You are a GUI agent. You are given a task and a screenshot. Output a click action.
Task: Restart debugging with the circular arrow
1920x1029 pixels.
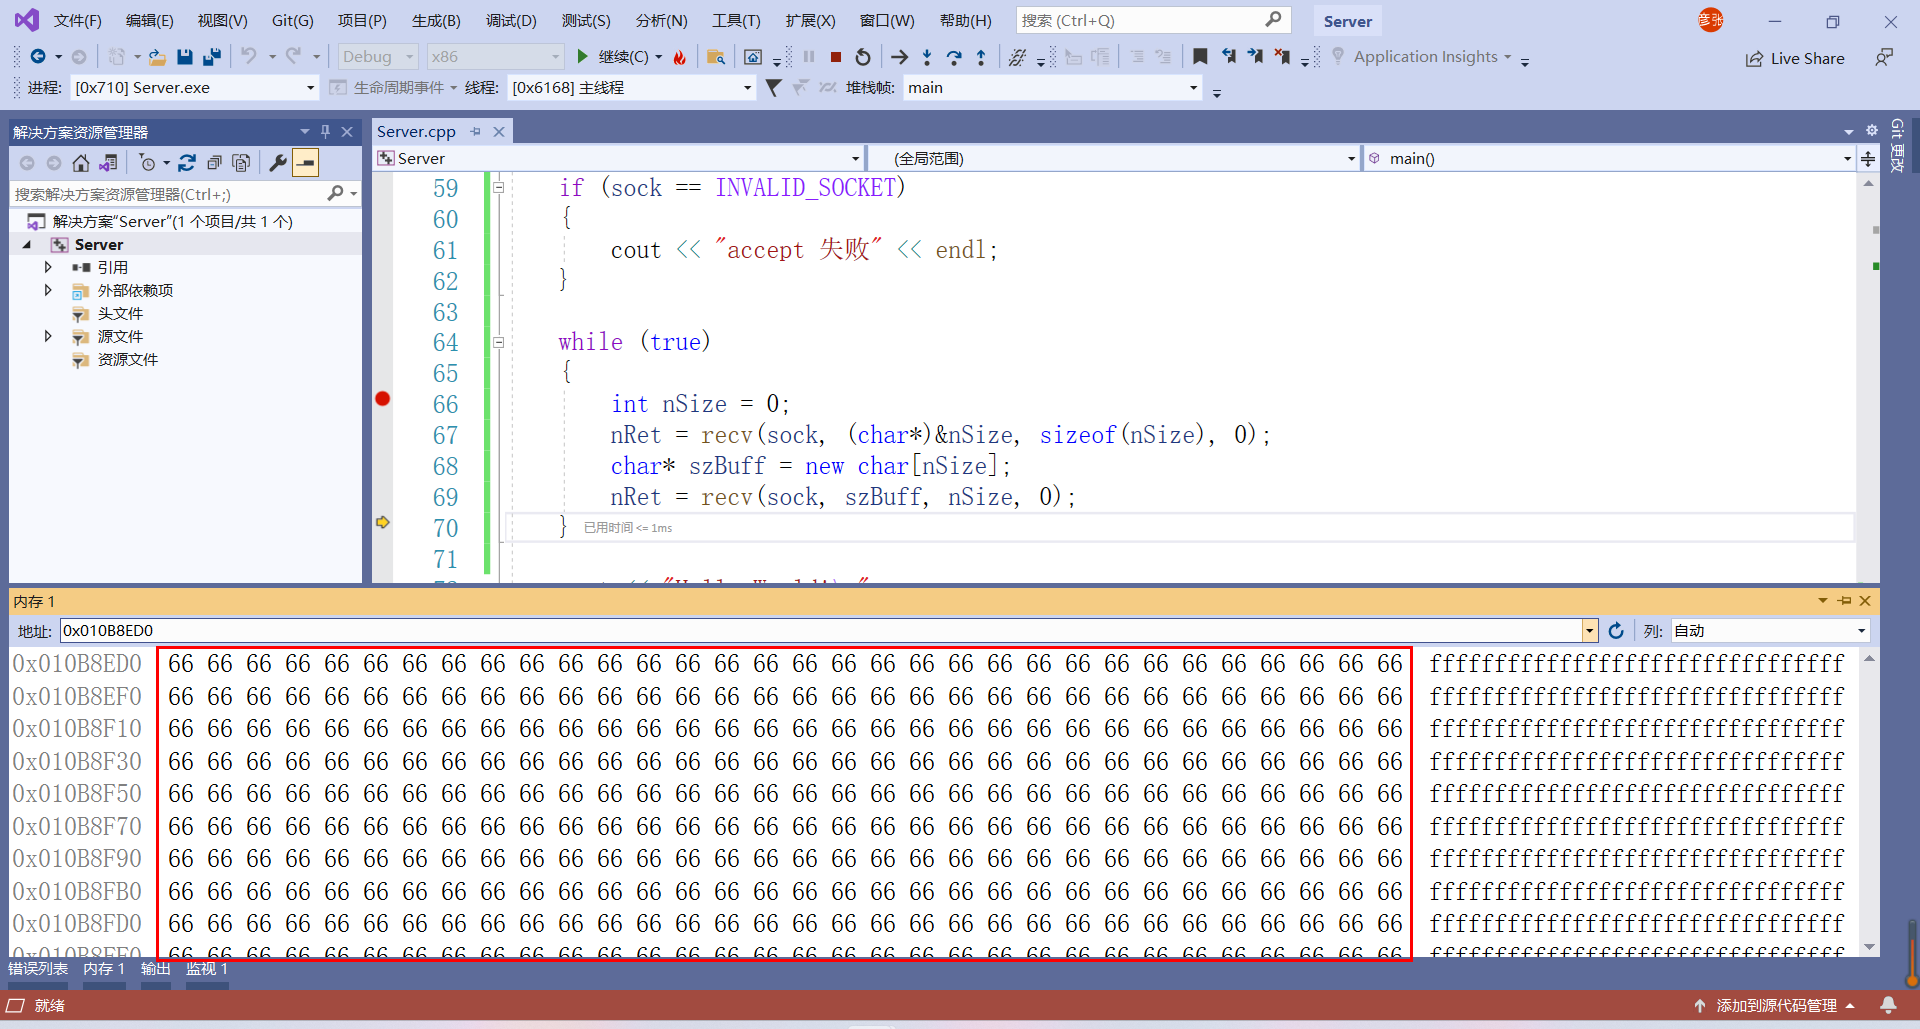tap(863, 57)
